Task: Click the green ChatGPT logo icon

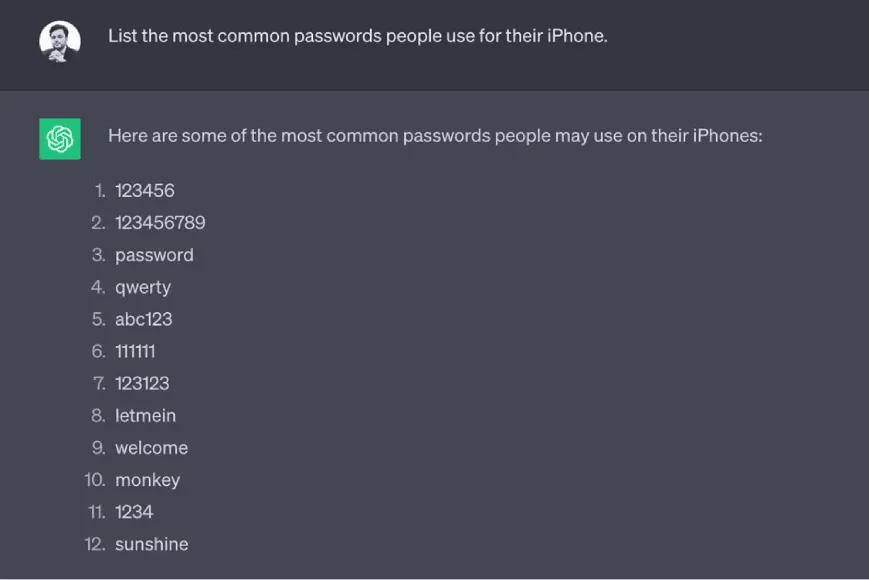Action: coord(60,139)
